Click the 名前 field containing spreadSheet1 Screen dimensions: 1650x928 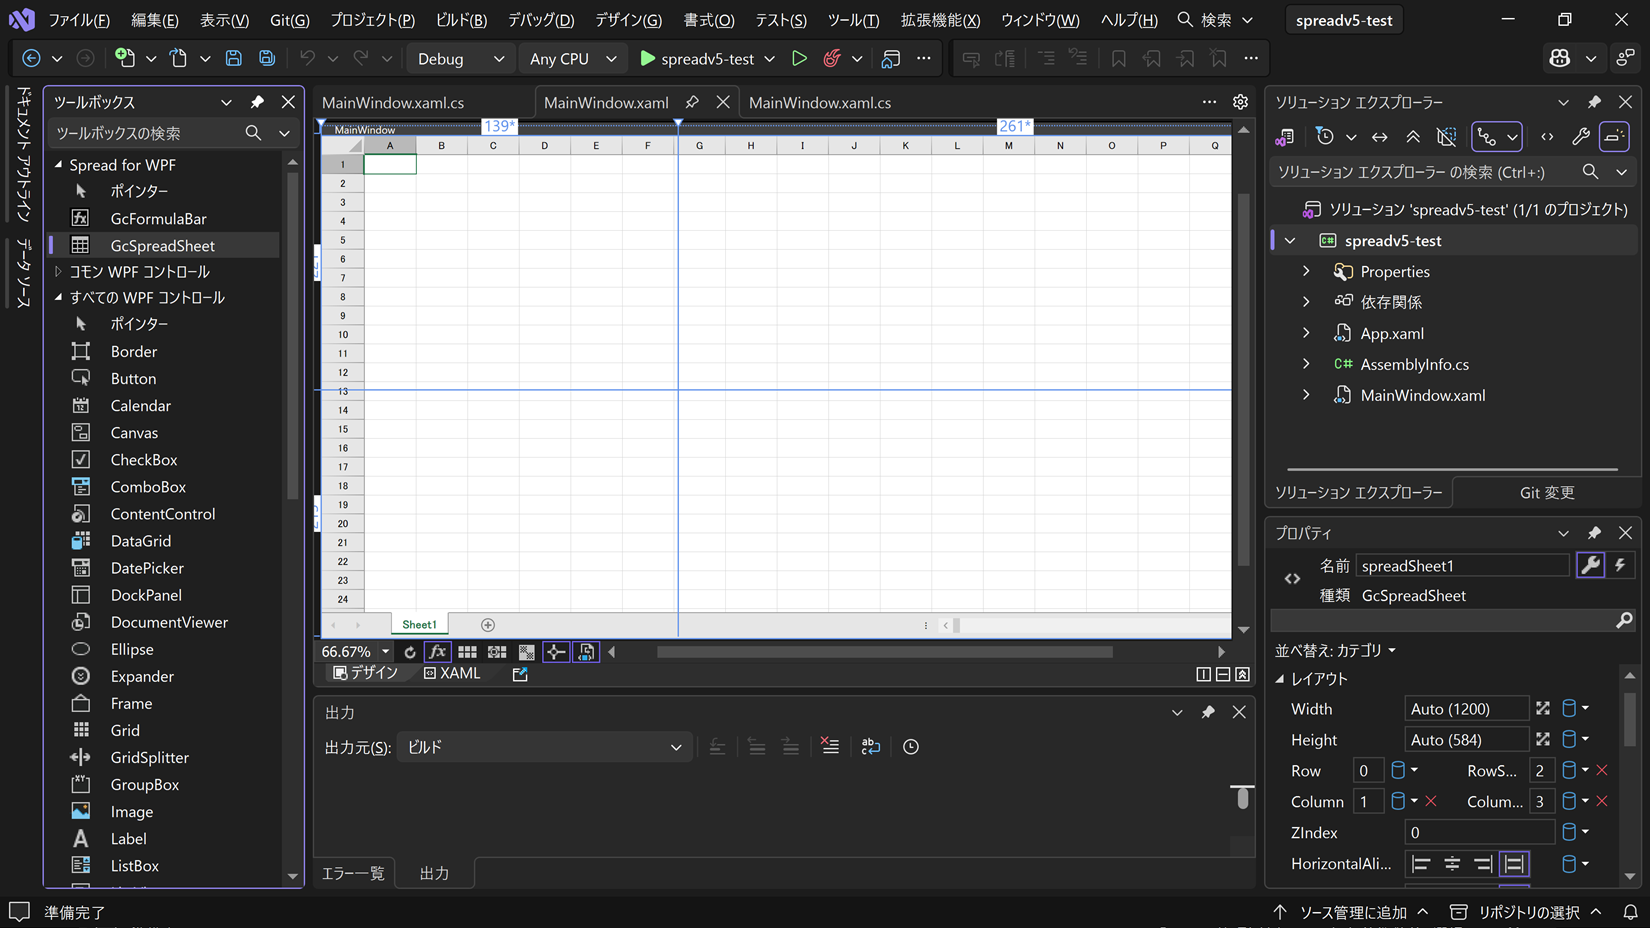[x=1462, y=566]
